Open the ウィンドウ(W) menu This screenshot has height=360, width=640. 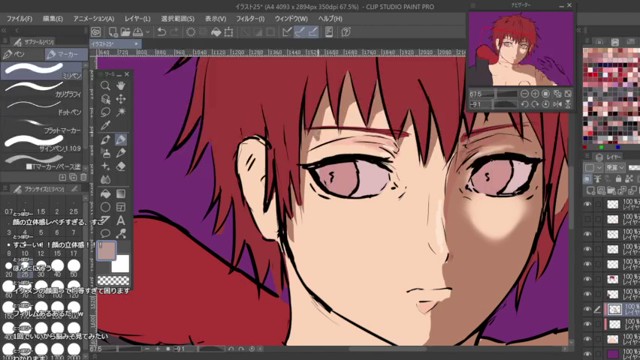[291, 19]
